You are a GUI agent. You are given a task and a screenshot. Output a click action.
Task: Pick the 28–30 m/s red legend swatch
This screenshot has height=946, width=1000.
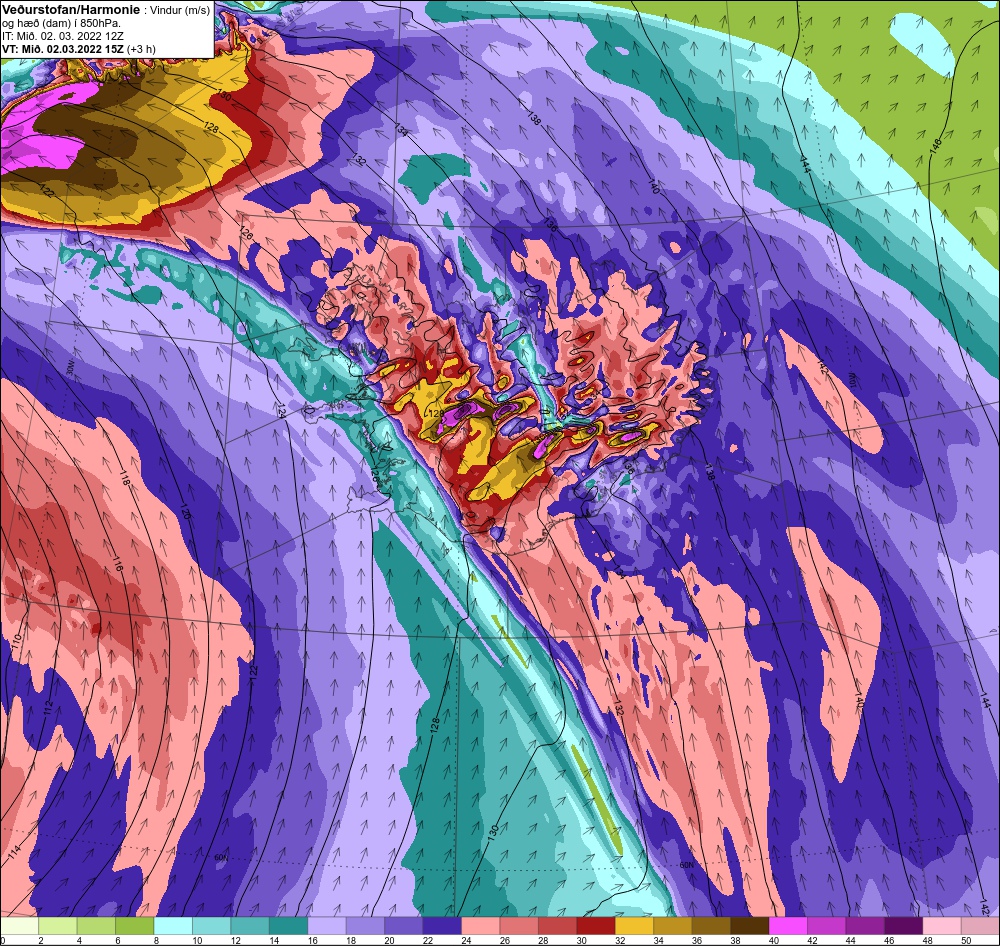557,926
